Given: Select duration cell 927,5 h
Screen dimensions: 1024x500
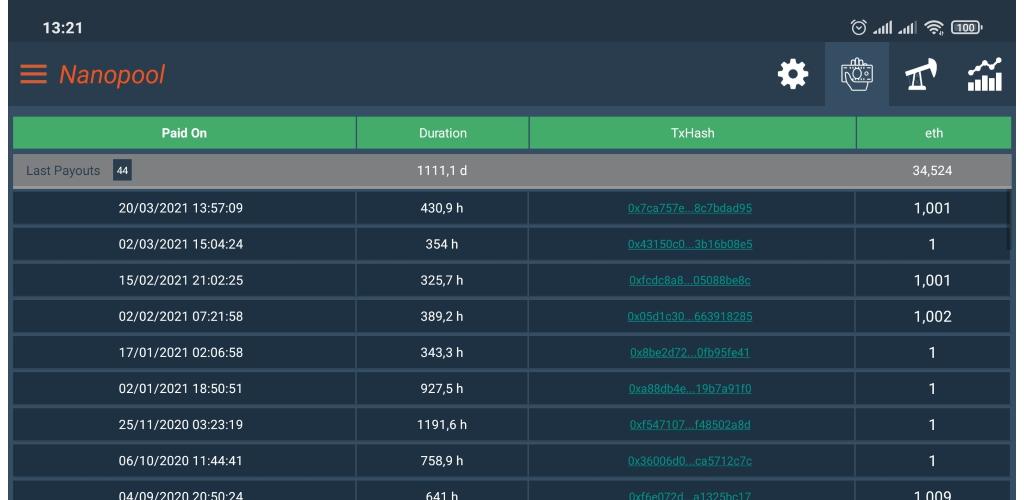Looking at the screenshot, I should [x=441, y=388].
